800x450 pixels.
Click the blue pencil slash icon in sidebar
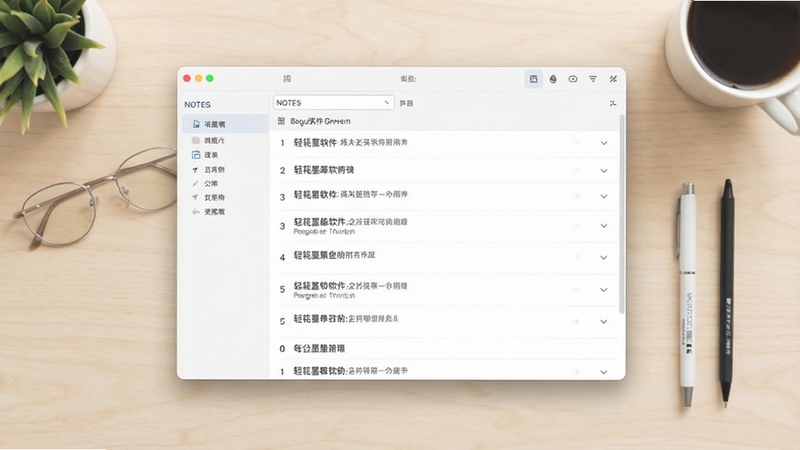(195, 184)
